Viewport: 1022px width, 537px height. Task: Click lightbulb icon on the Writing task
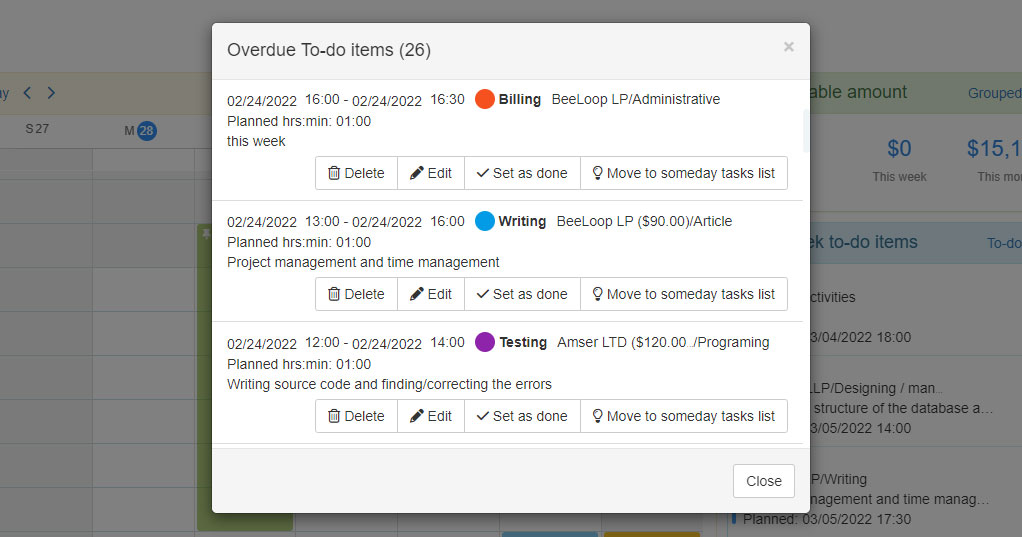click(598, 294)
